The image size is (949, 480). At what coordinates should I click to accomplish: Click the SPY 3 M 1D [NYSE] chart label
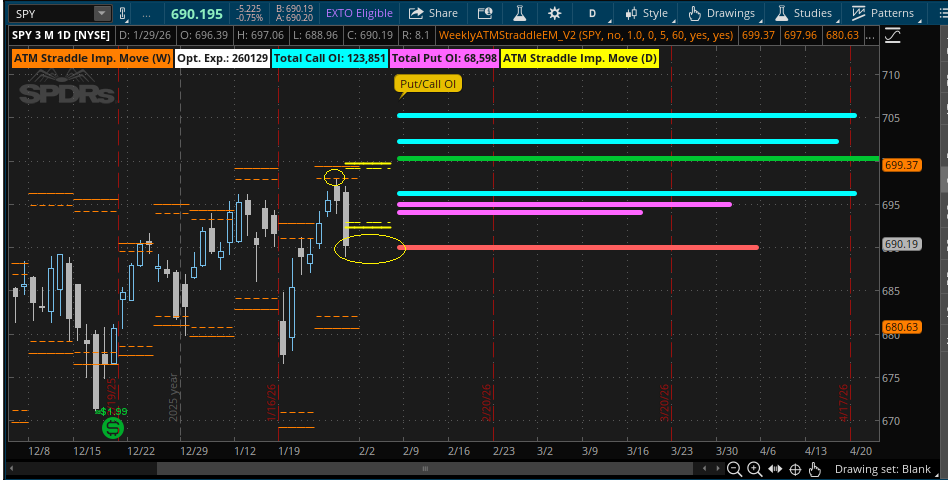click(x=61, y=35)
